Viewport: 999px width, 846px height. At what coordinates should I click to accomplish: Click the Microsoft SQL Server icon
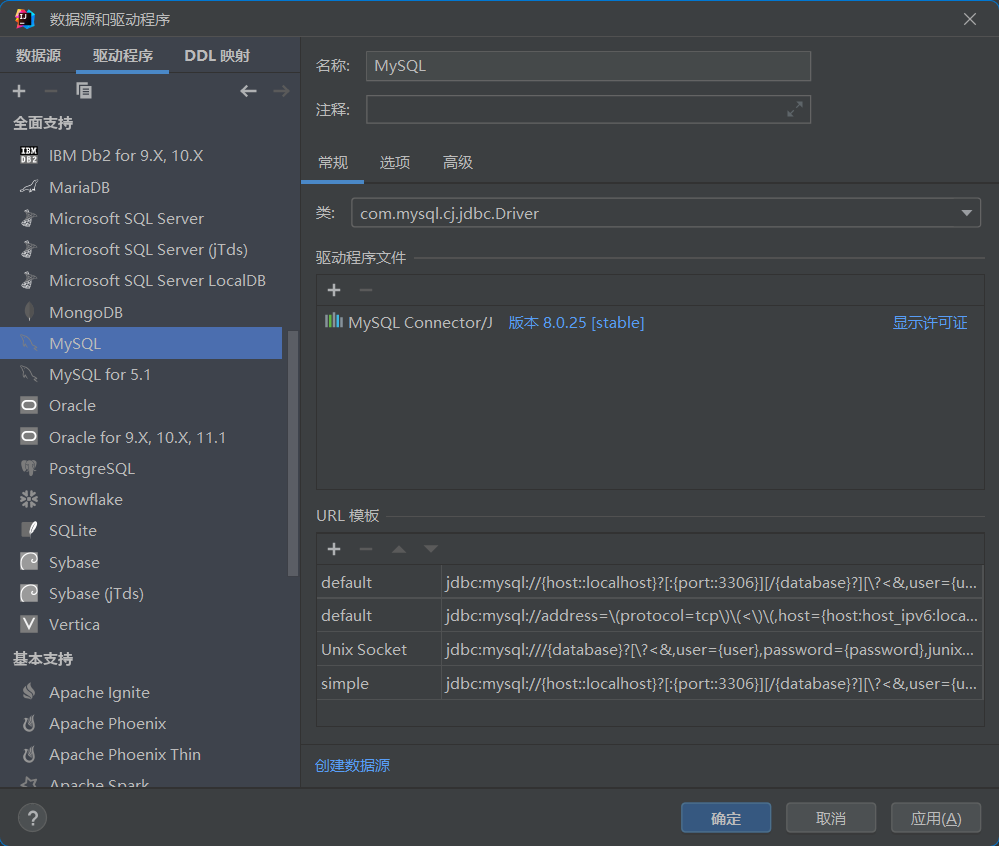click(x=29, y=218)
